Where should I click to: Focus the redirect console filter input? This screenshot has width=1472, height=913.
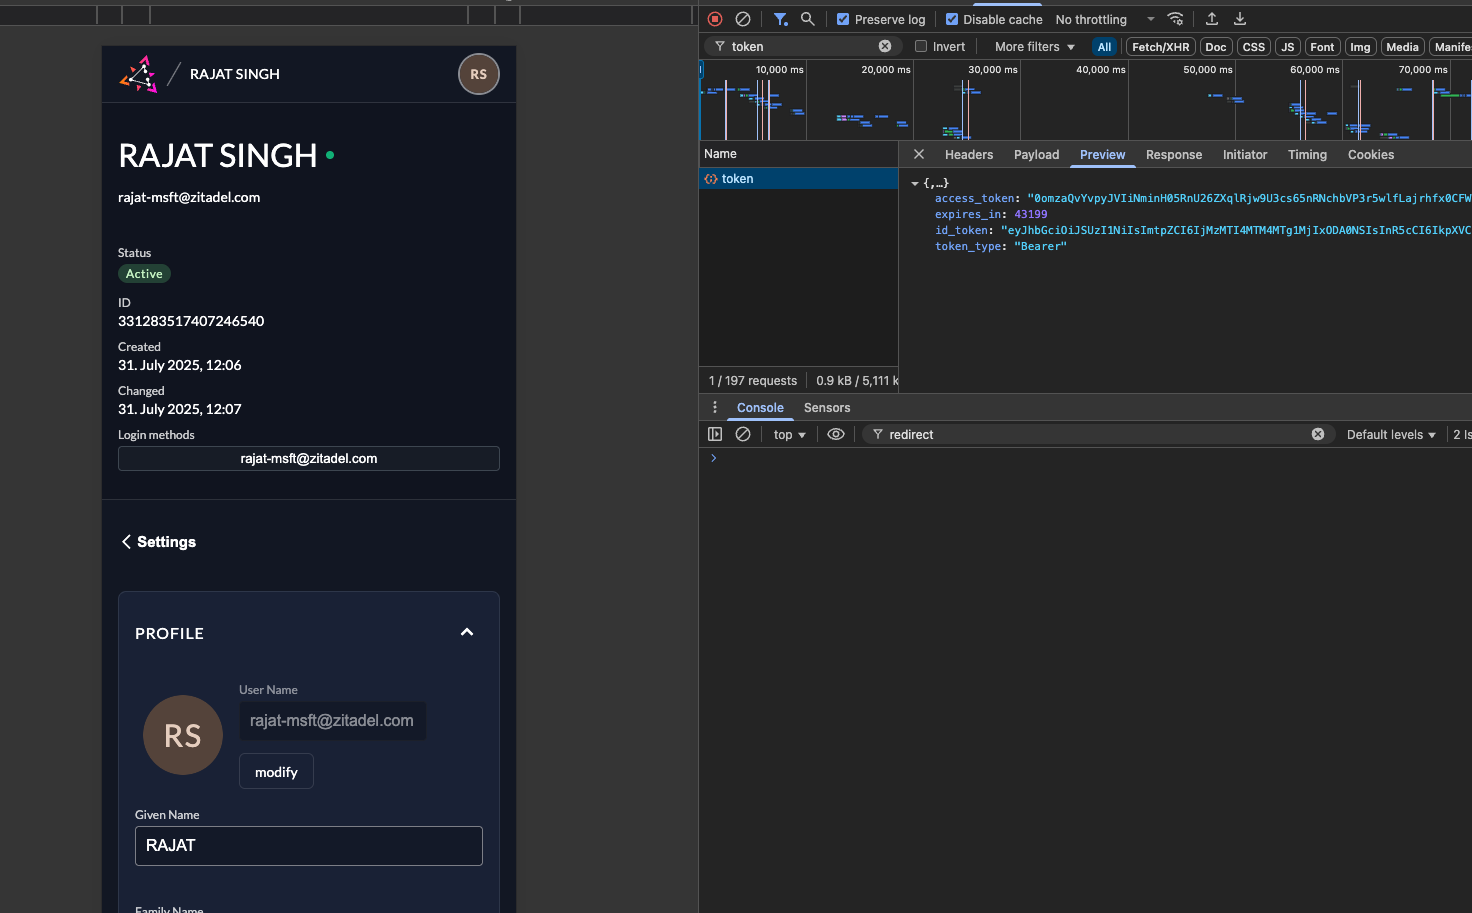click(1096, 434)
